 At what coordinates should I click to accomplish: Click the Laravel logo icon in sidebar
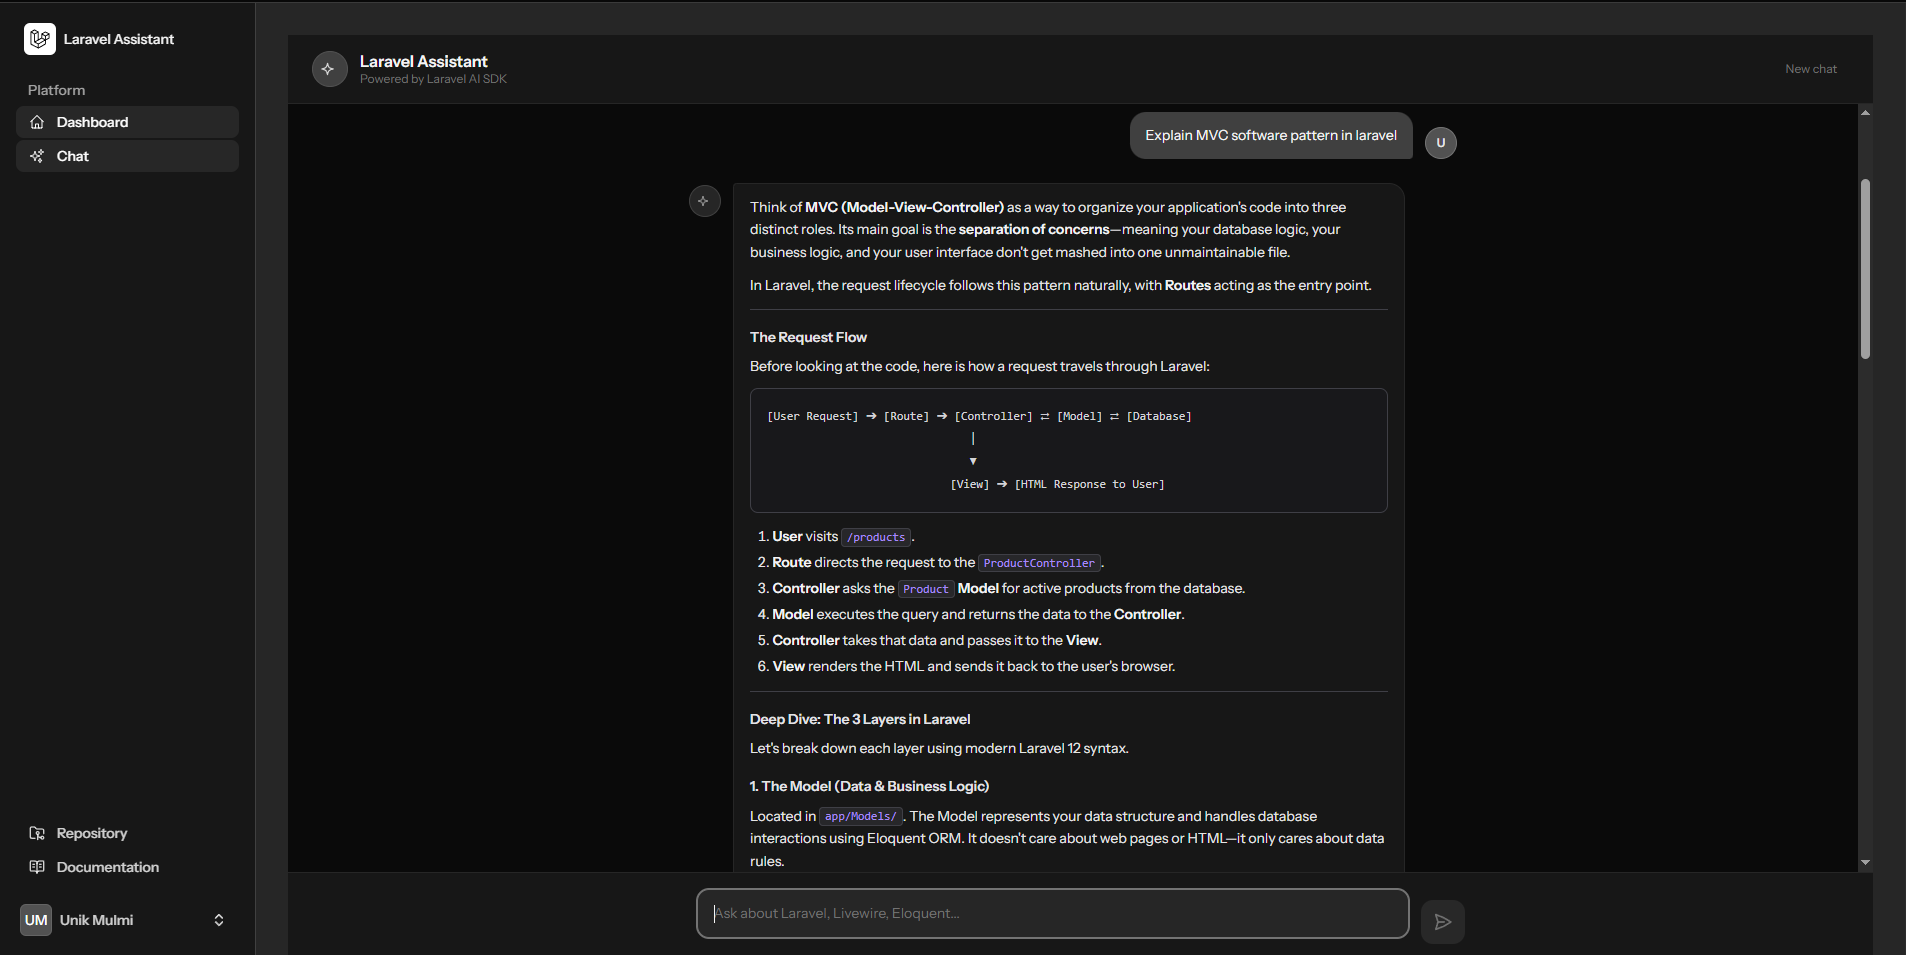40,39
